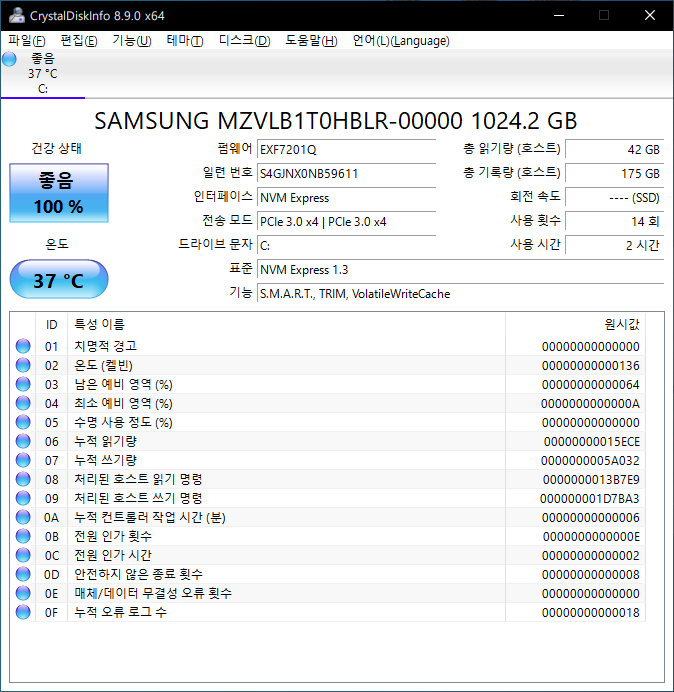
Task: Click the firmware field EXF7201Q
Action: click(x=346, y=150)
